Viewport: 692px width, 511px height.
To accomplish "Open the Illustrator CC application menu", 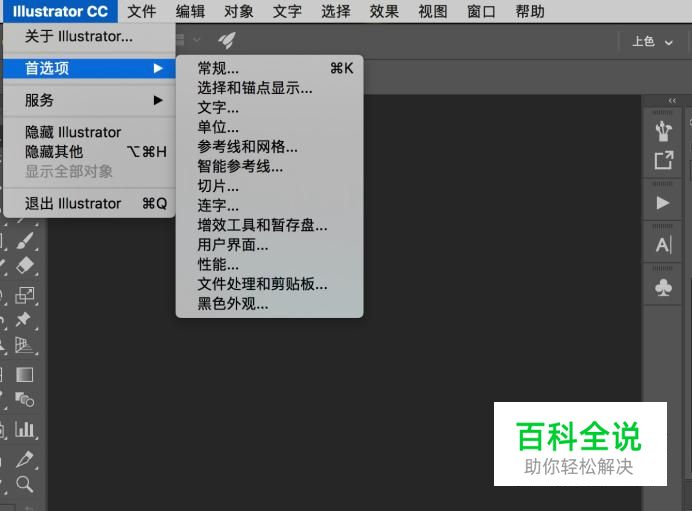I will [x=60, y=11].
